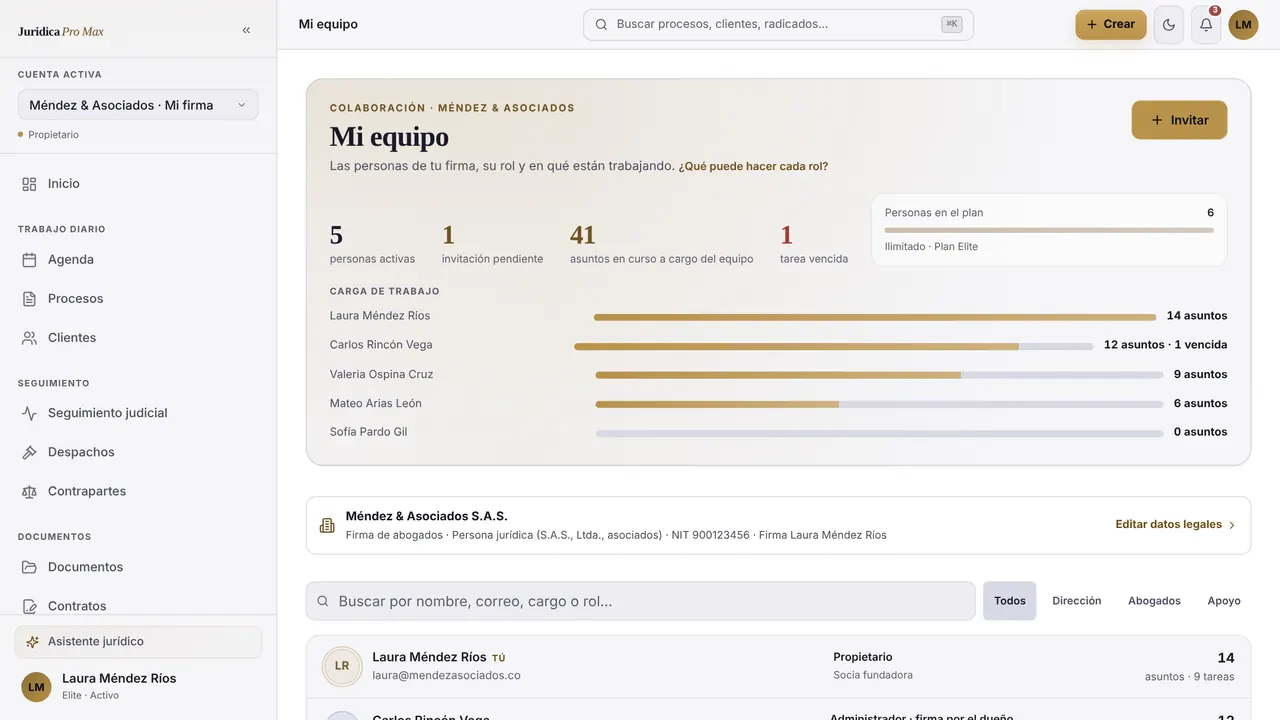
Task: Go to Agenda section
Action: pyautogui.click(x=138, y=260)
